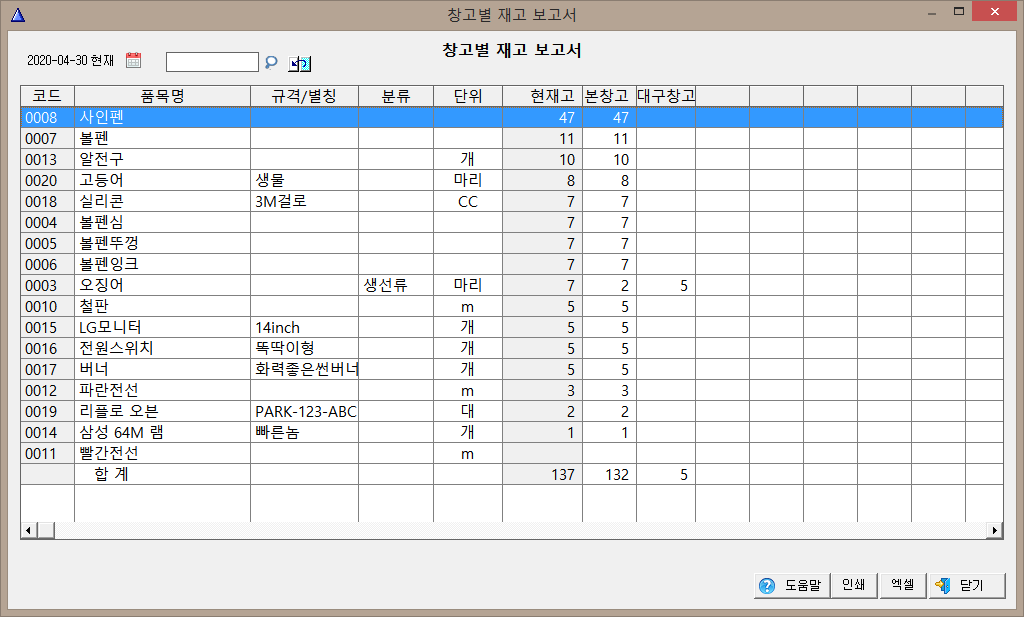
Task: Select the 전원스위치 item cell
Action: [163, 348]
